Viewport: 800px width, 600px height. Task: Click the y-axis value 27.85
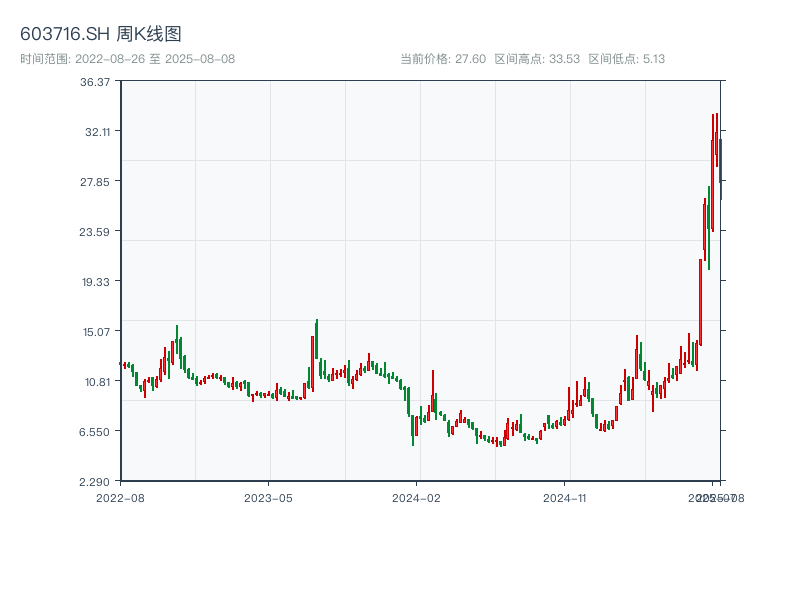pos(95,182)
